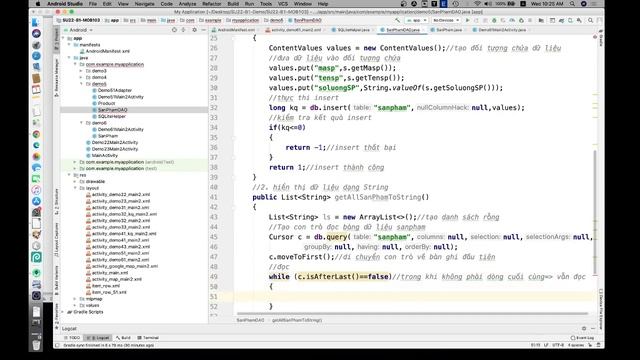Image resolution: width=640 pixels, height=360 pixels.
Task: Collapse the layout folder
Action: [75, 188]
